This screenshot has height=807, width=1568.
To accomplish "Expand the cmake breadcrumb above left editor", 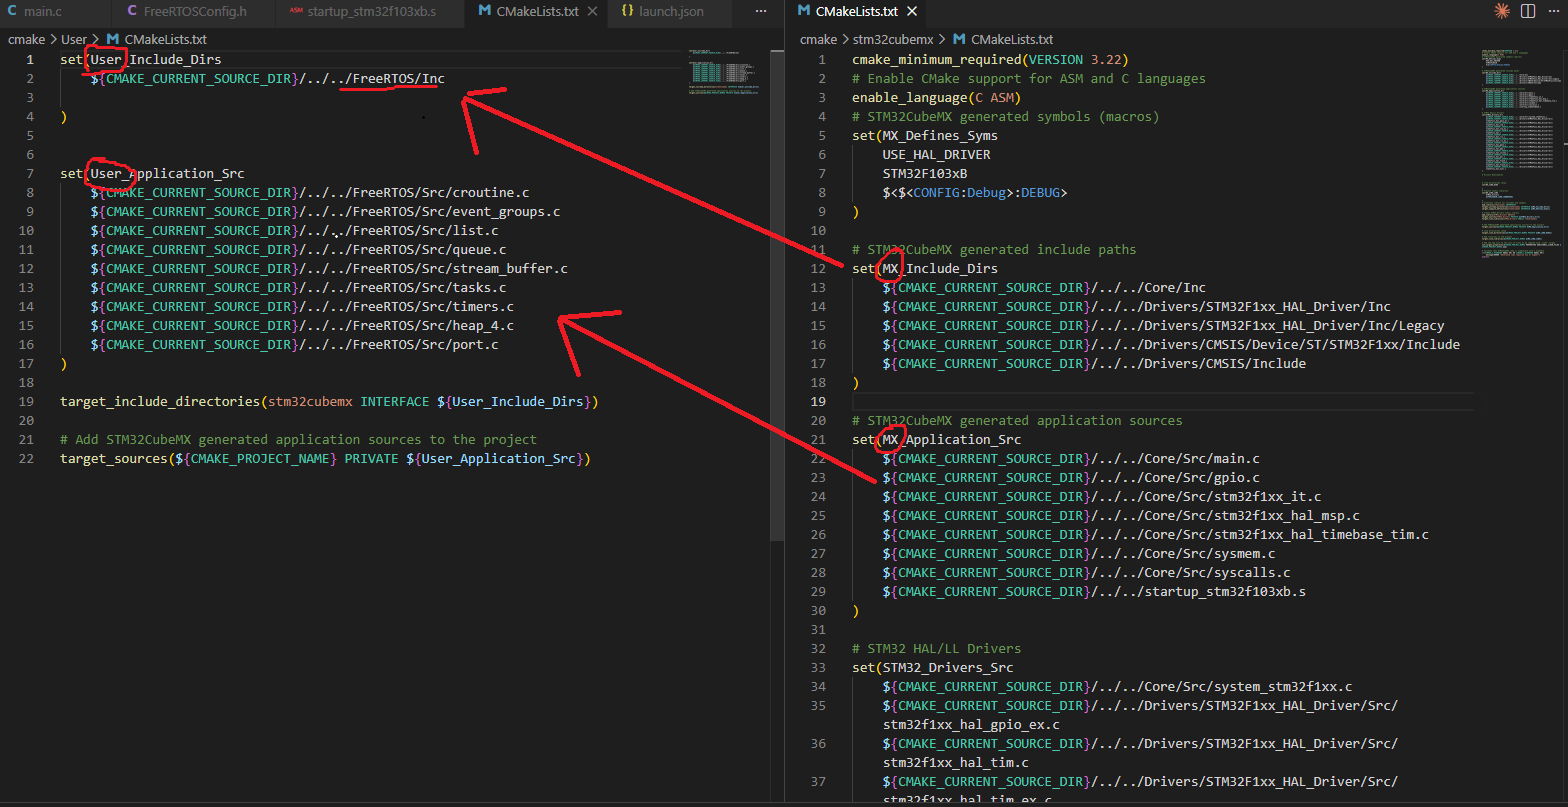I will click(25, 40).
